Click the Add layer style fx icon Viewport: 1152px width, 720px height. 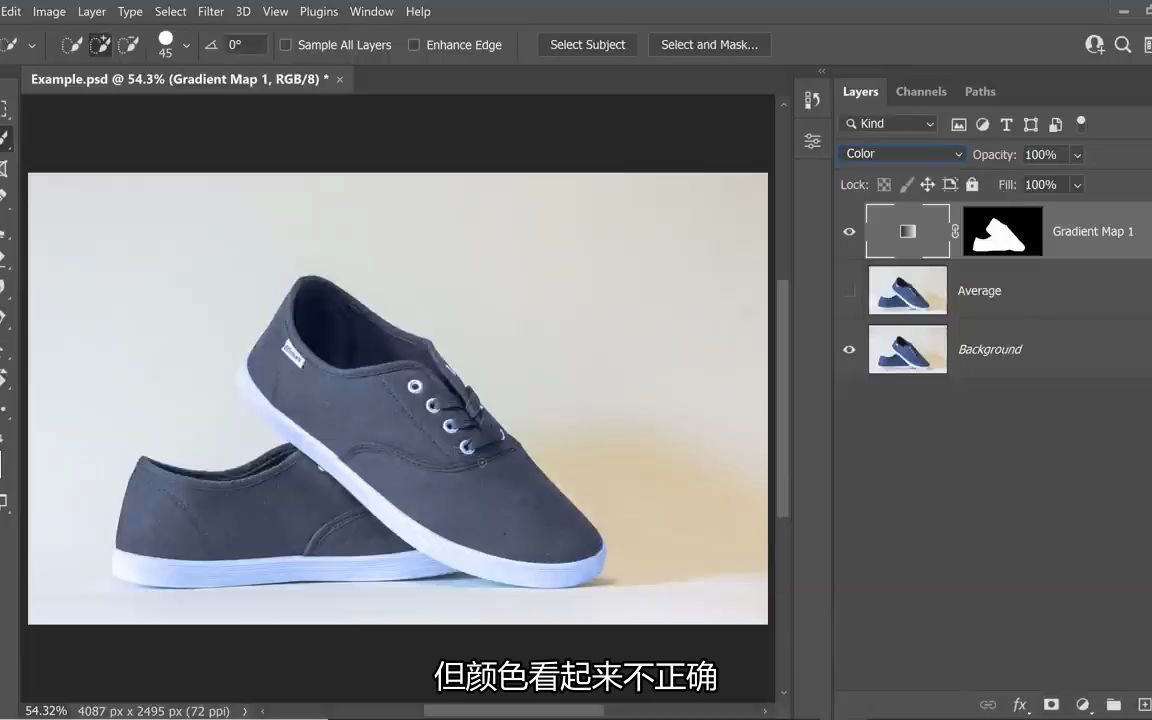point(1019,705)
